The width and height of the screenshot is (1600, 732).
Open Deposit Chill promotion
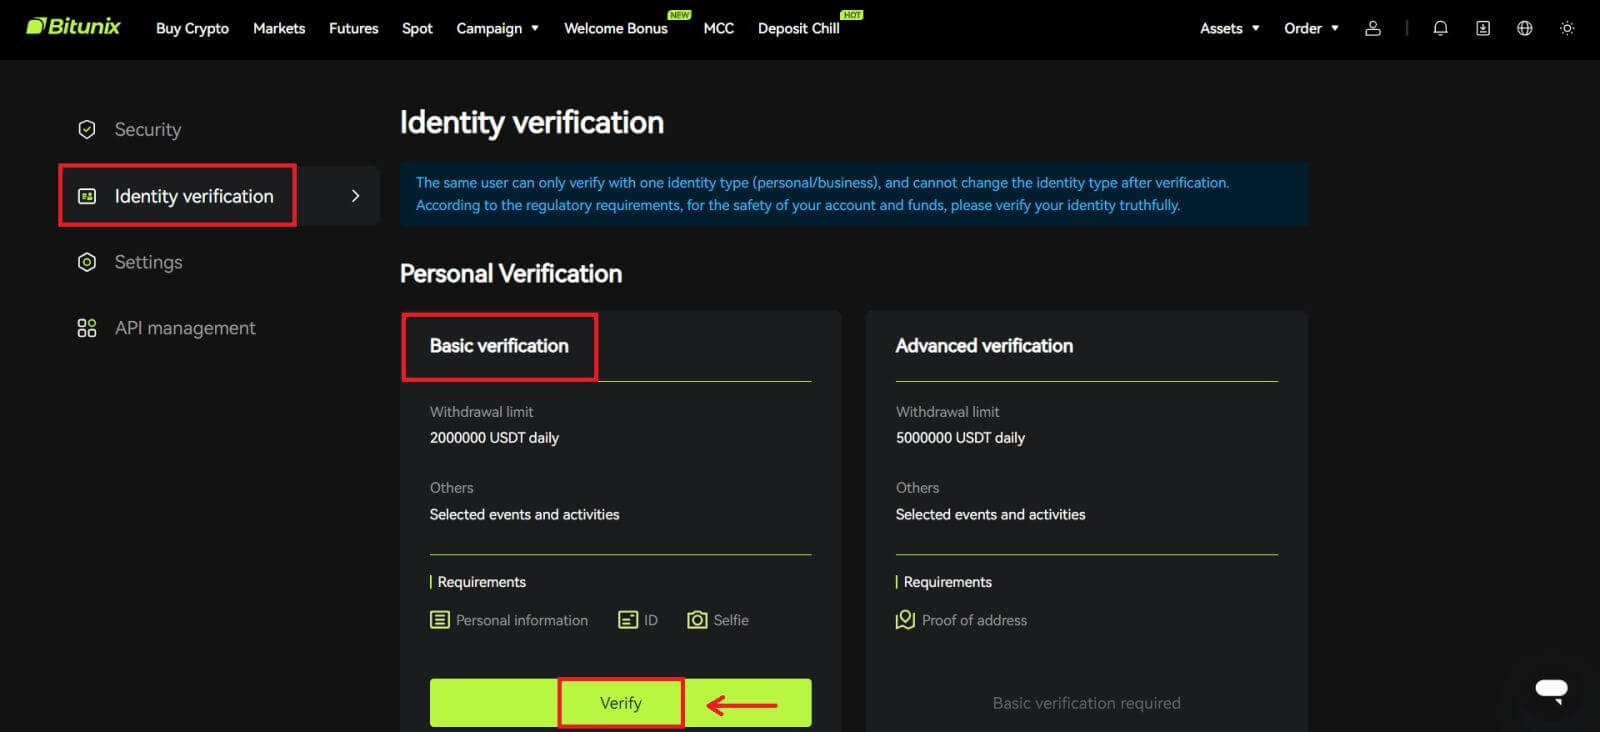click(x=798, y=28)
